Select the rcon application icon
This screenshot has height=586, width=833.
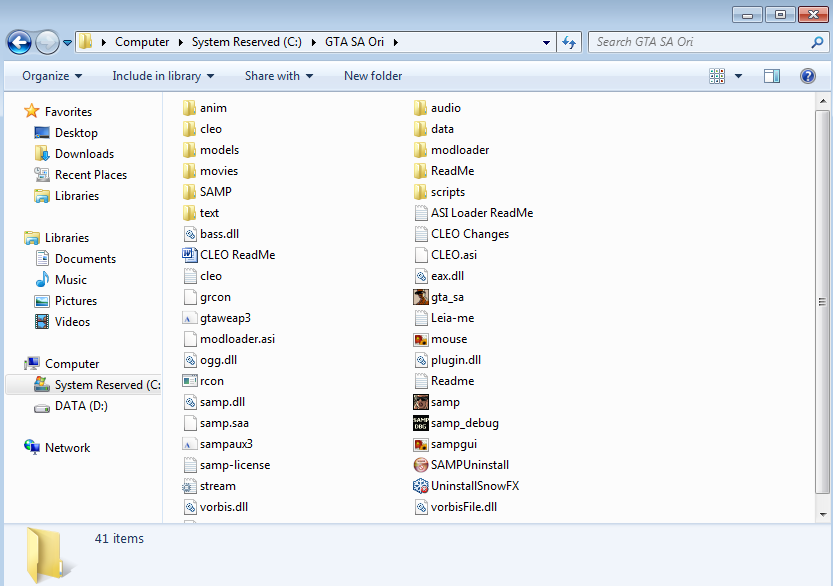[190, 381]
